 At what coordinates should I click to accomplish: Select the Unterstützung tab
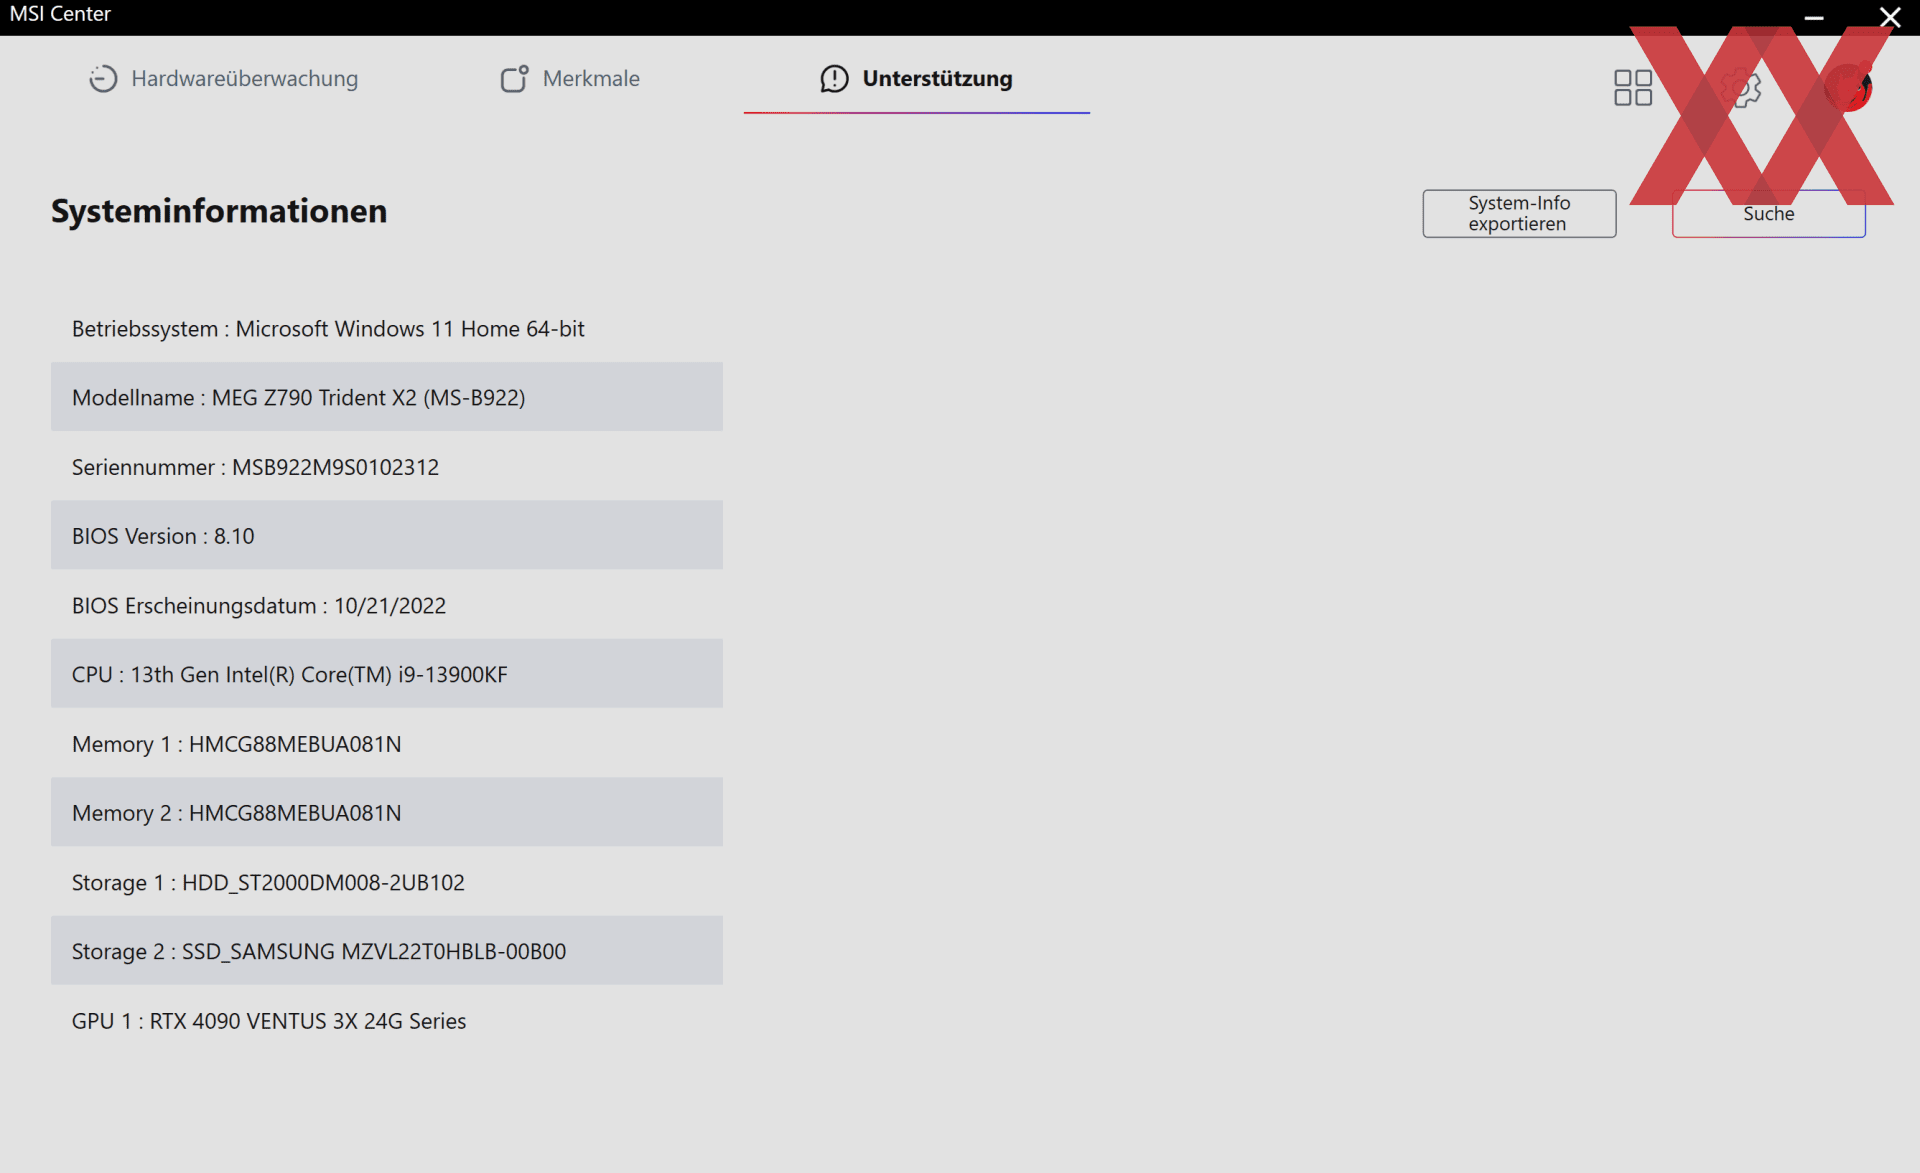pos(916,79)
